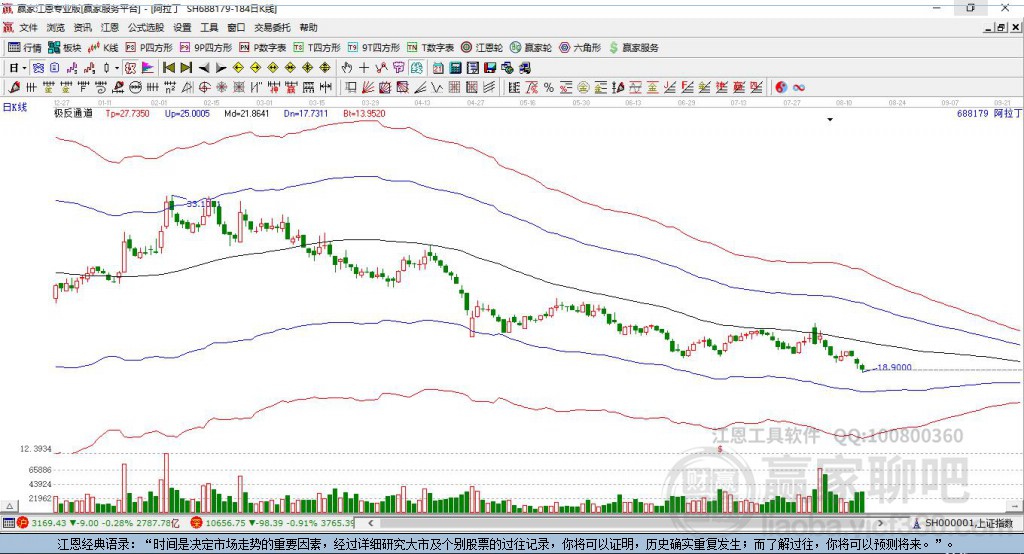Screen dimensions: 1024x554
Task: Open the P四方形 square tool
Action: (x=149, y=48)
